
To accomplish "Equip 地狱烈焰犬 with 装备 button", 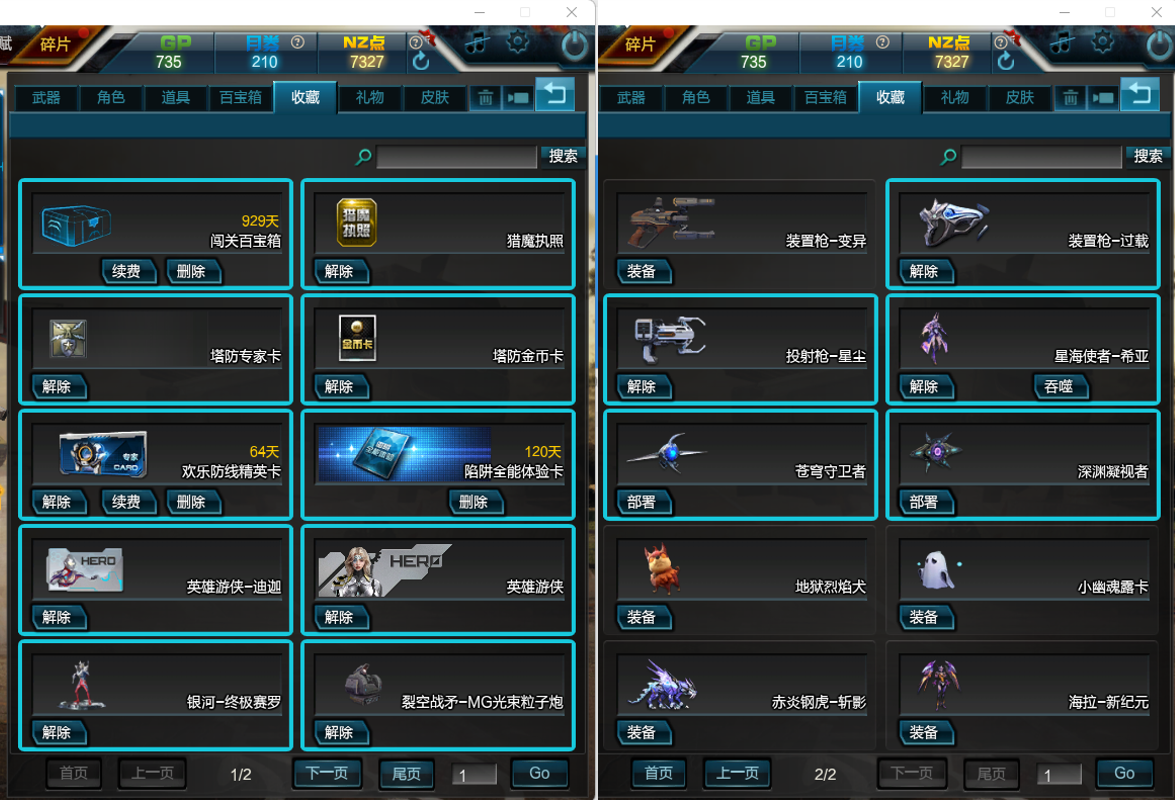I will 642,617.
